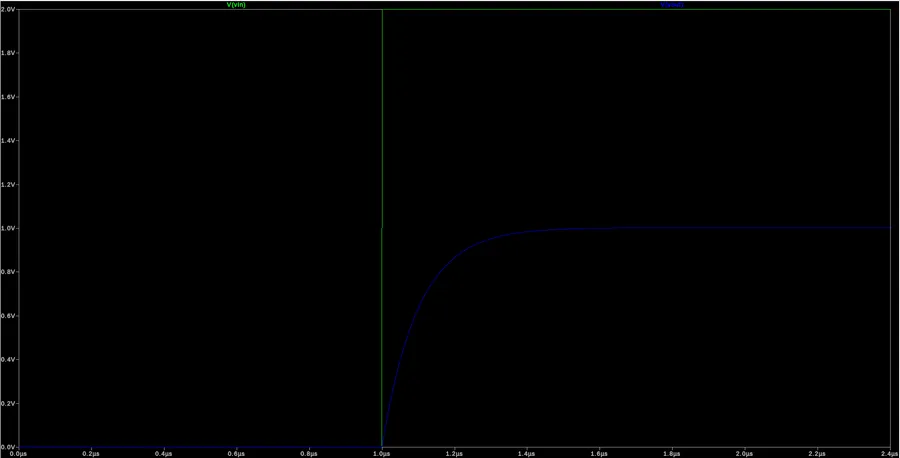Click the 1.4V vertical axis label

[x=7, y=141]
